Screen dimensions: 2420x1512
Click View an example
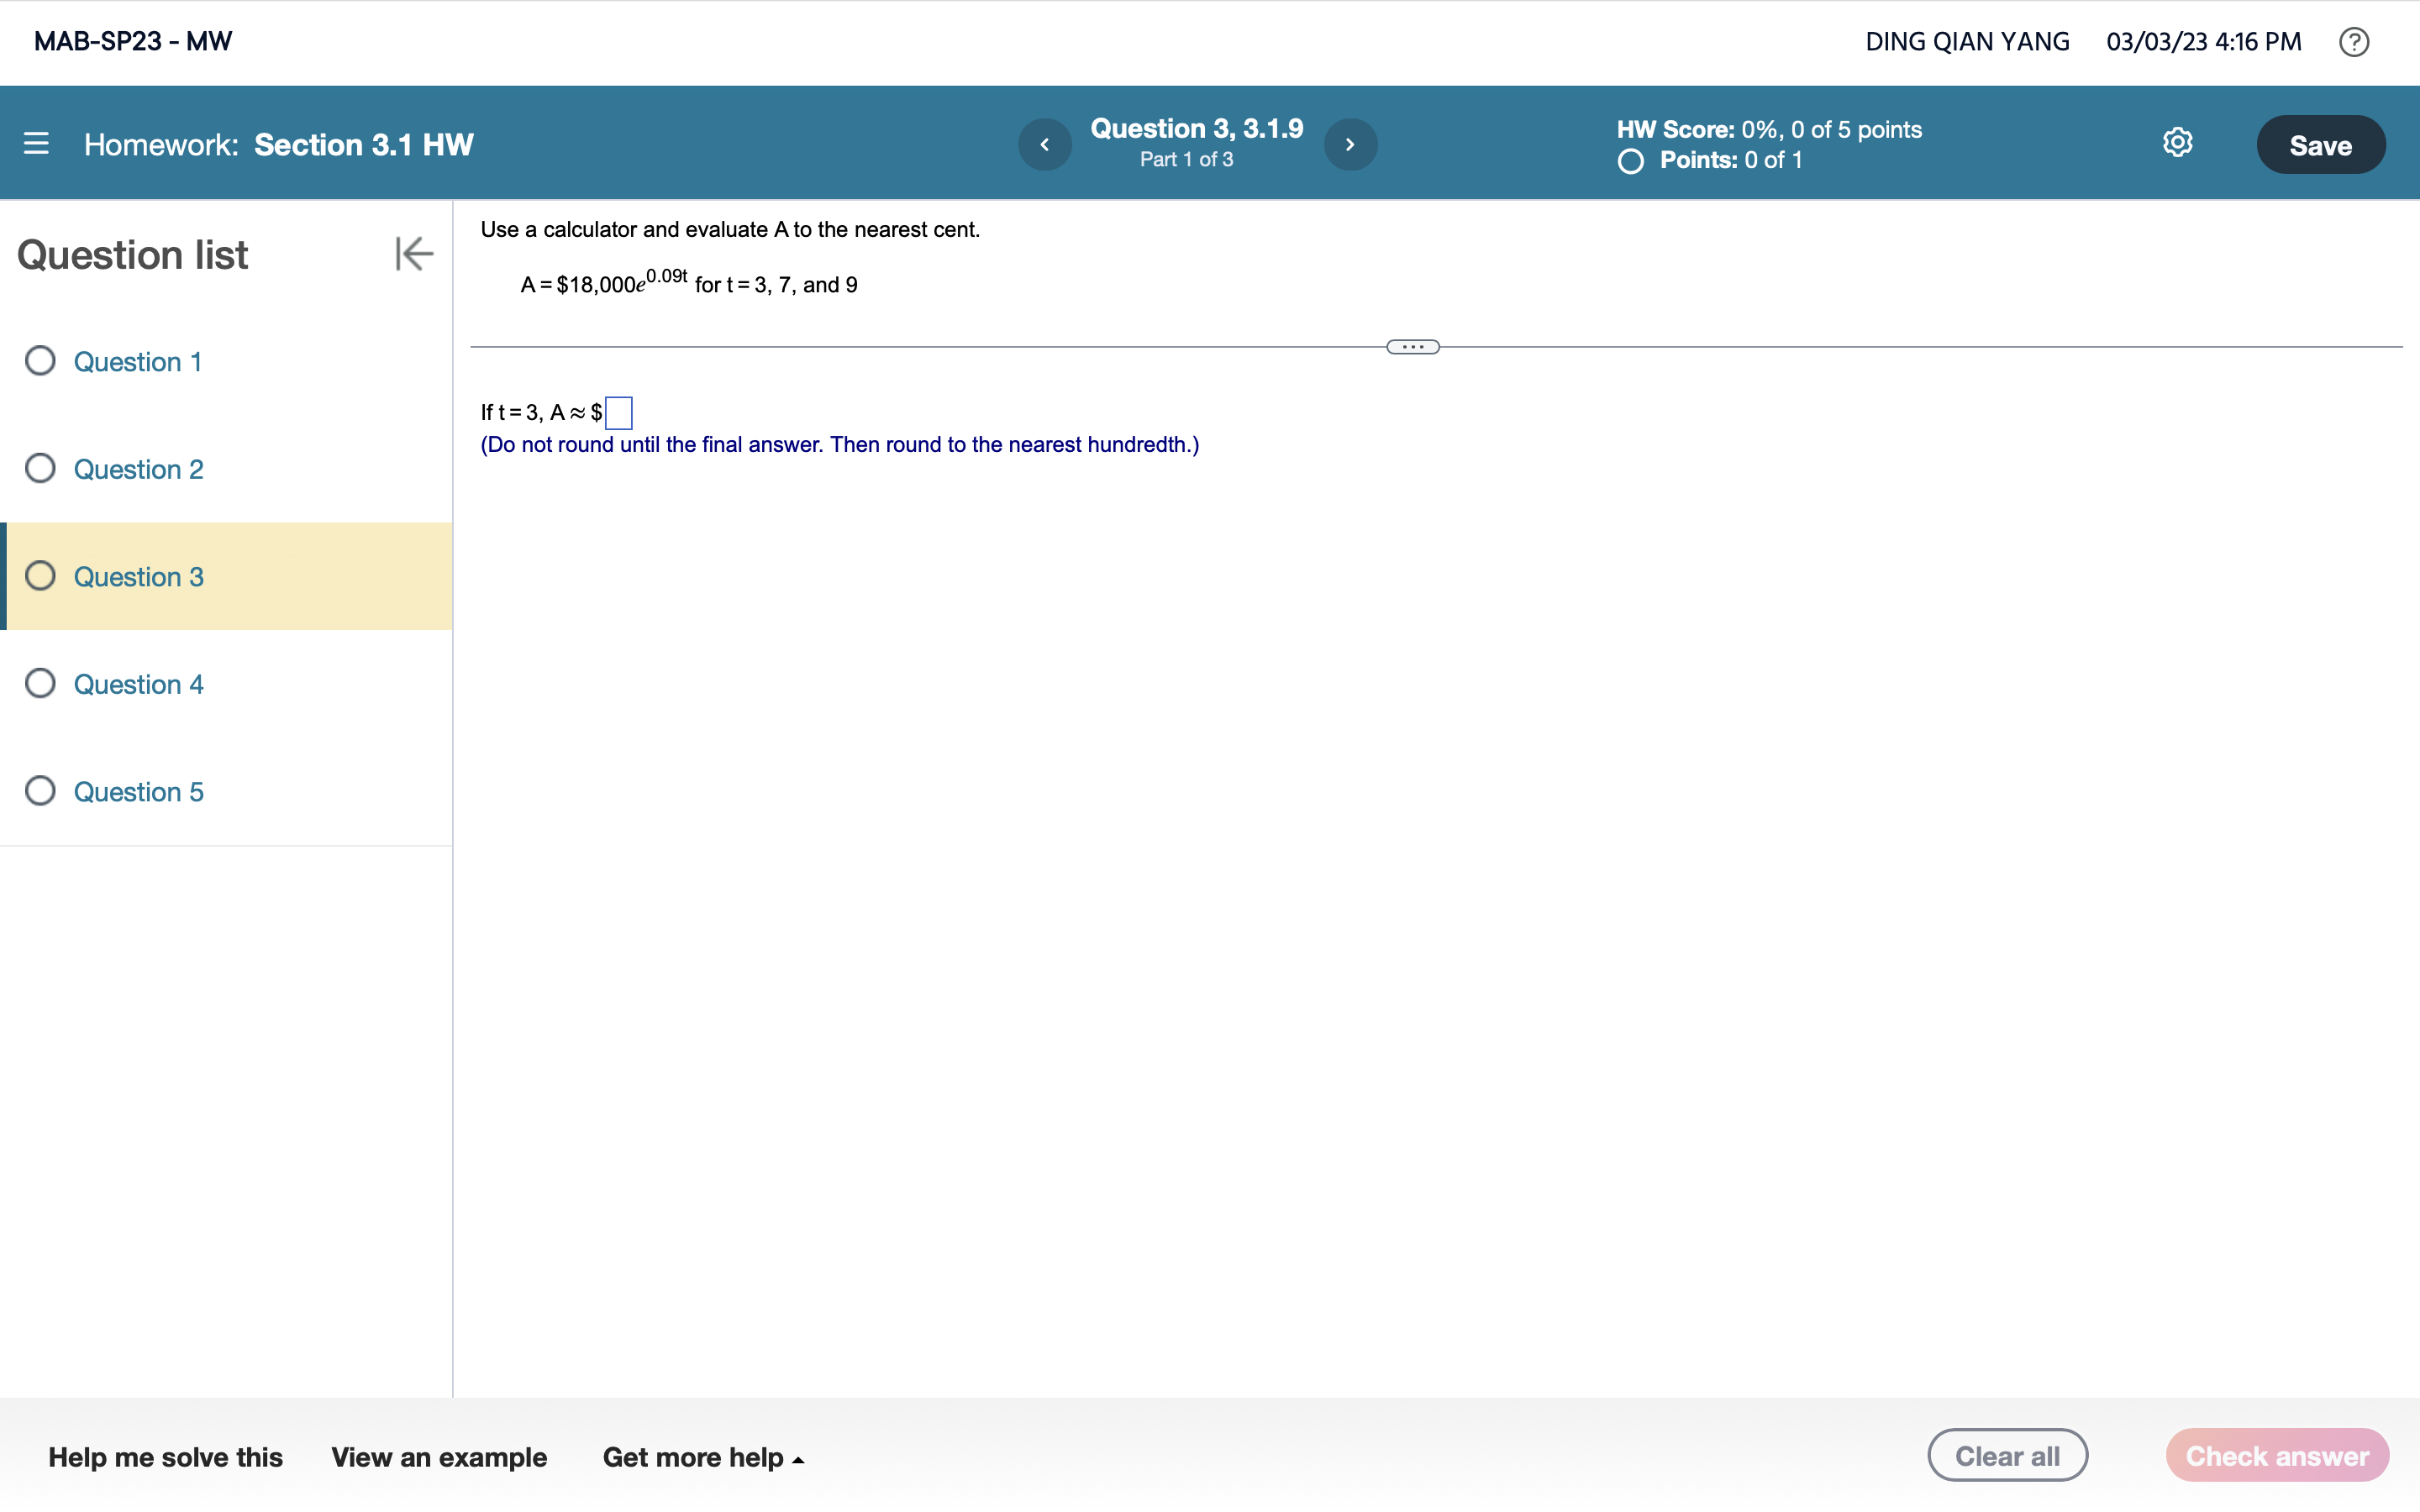tap(439, 1457)
